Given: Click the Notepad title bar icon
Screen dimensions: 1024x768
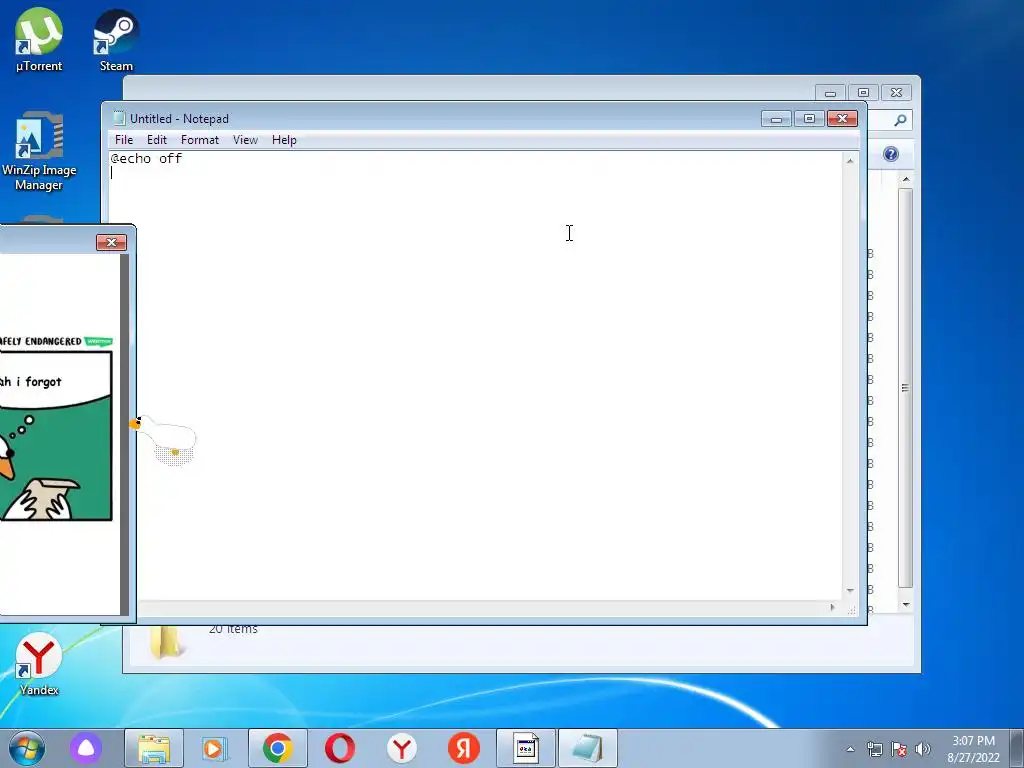Looking at the screenshot, I should 119,118.
